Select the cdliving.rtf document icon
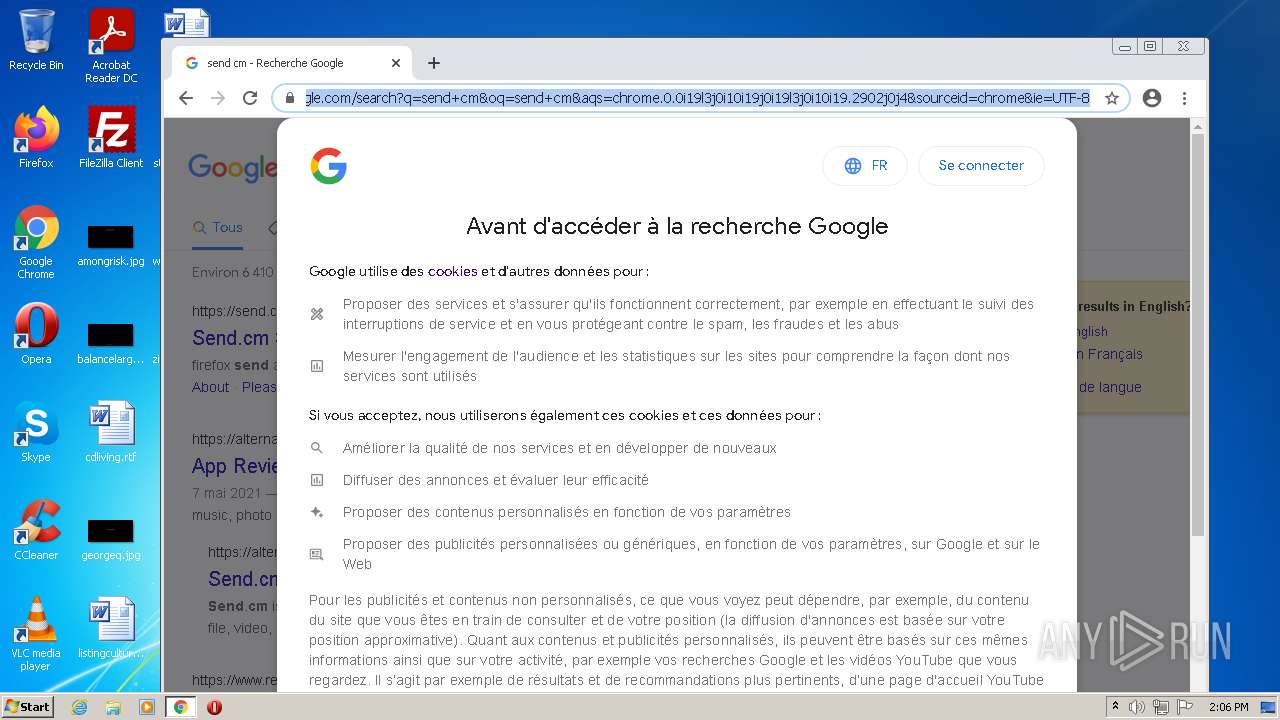The image size is (1280, 720). (111, 432)
